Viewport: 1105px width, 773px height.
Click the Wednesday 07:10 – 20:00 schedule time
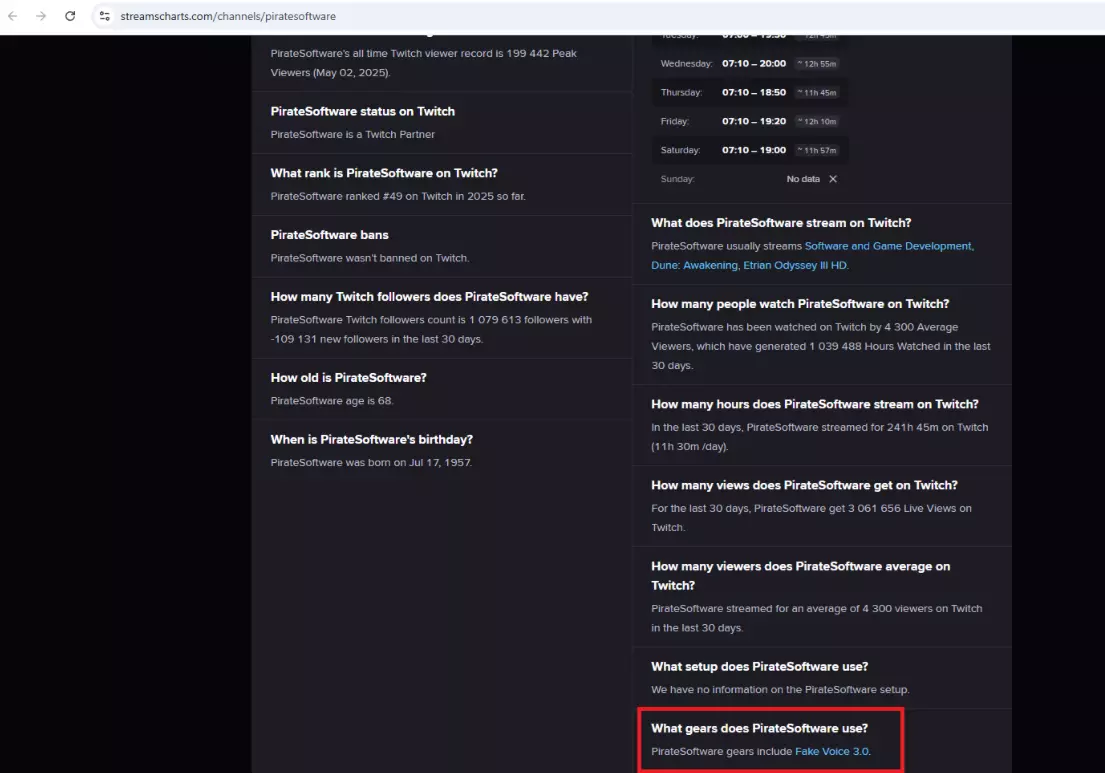[x=753, y=63]
